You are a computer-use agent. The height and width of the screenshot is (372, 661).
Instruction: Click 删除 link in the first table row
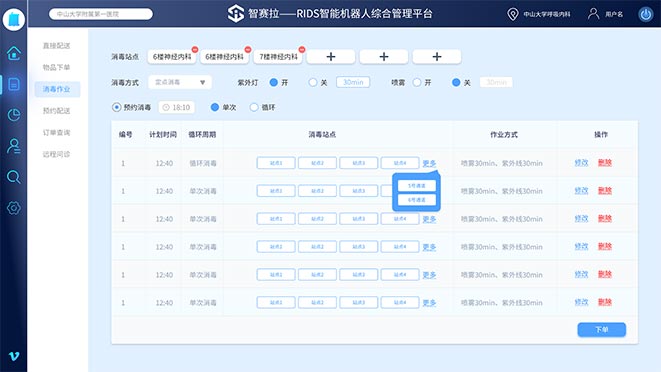pos(605,162)
